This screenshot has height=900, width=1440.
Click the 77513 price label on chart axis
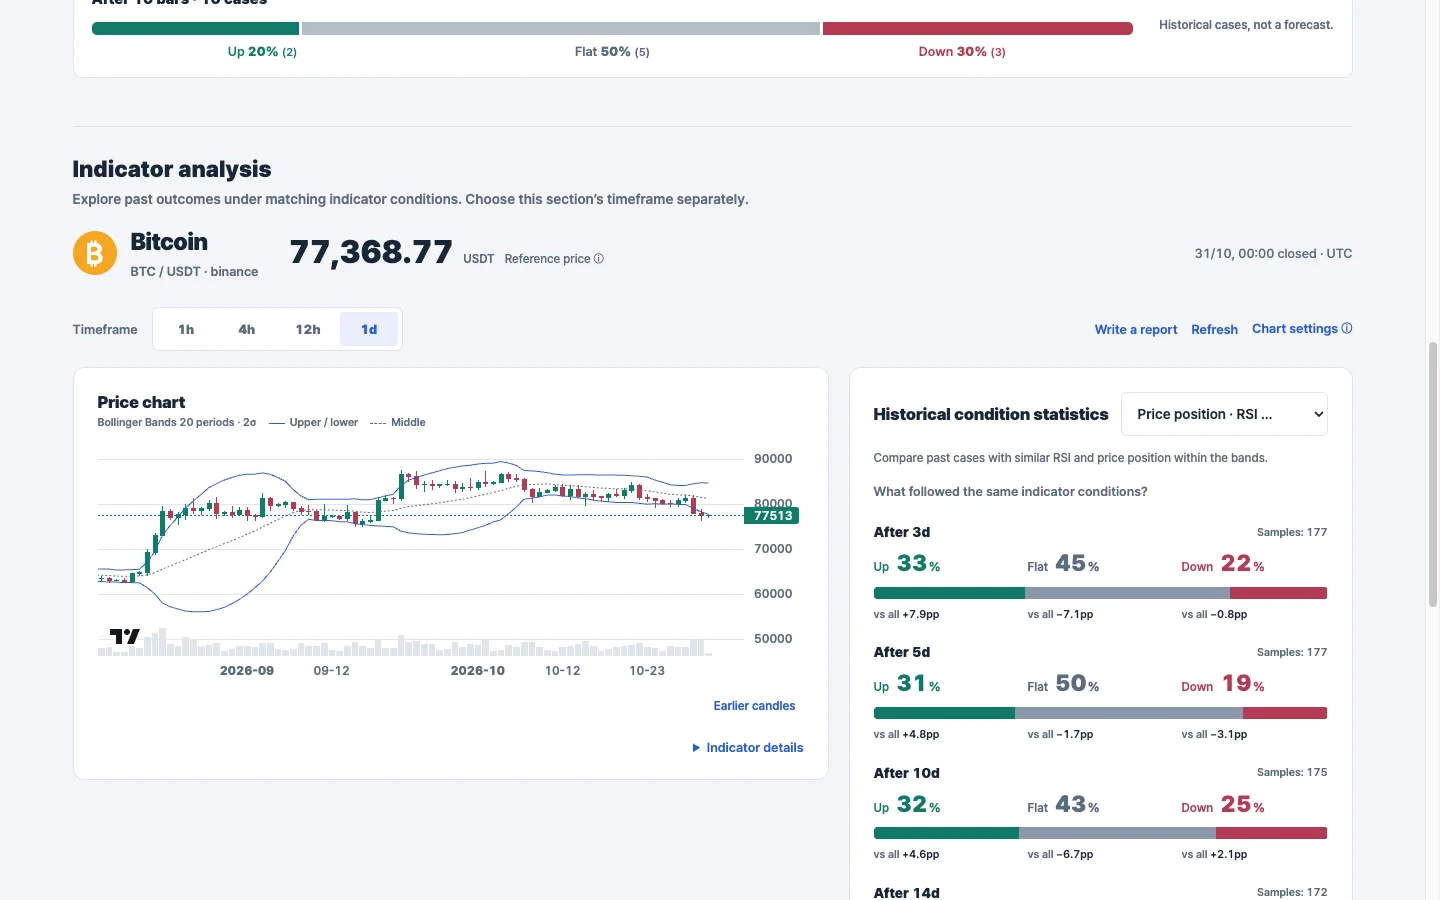pos(772,516)
